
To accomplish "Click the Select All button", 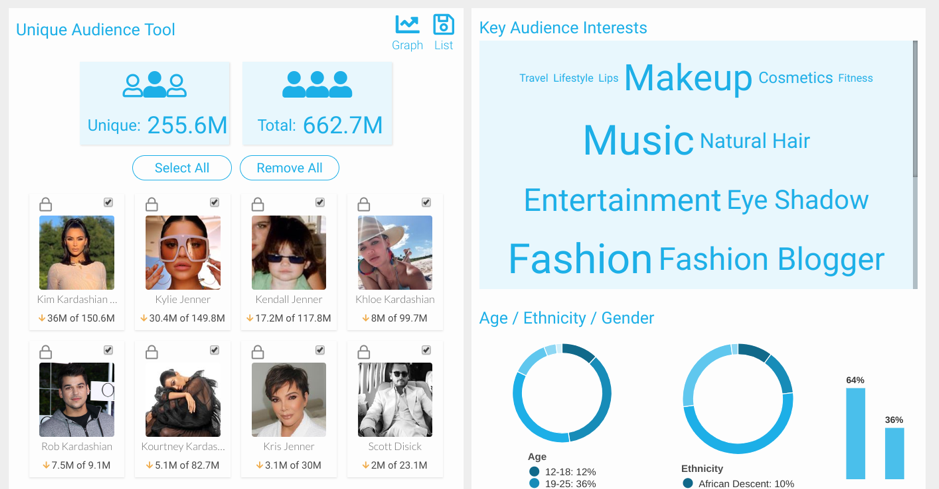I will tap(182, 168).
